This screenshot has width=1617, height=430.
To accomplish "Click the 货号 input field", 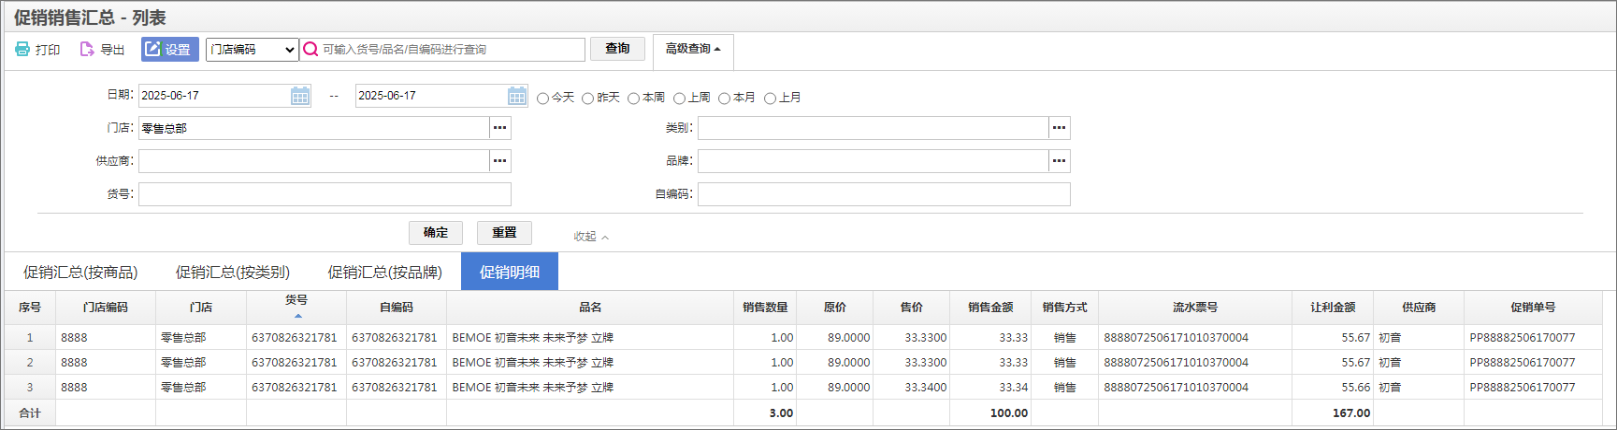I will (x=324, y=194).
